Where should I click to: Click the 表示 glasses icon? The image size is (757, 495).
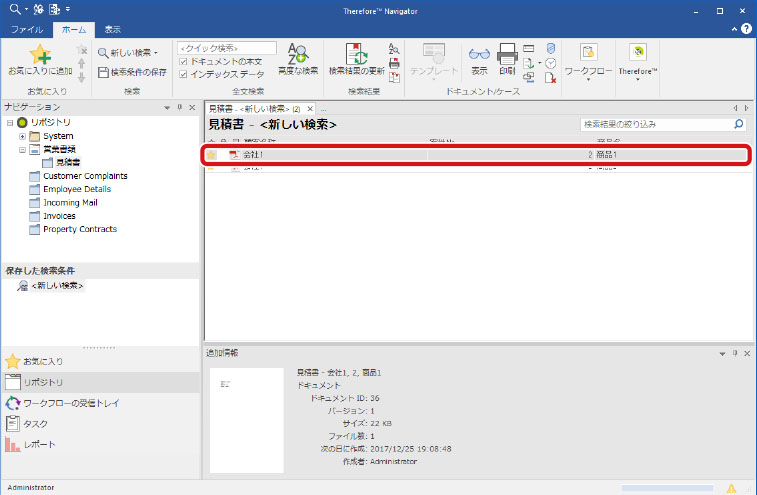coord(479,54)
